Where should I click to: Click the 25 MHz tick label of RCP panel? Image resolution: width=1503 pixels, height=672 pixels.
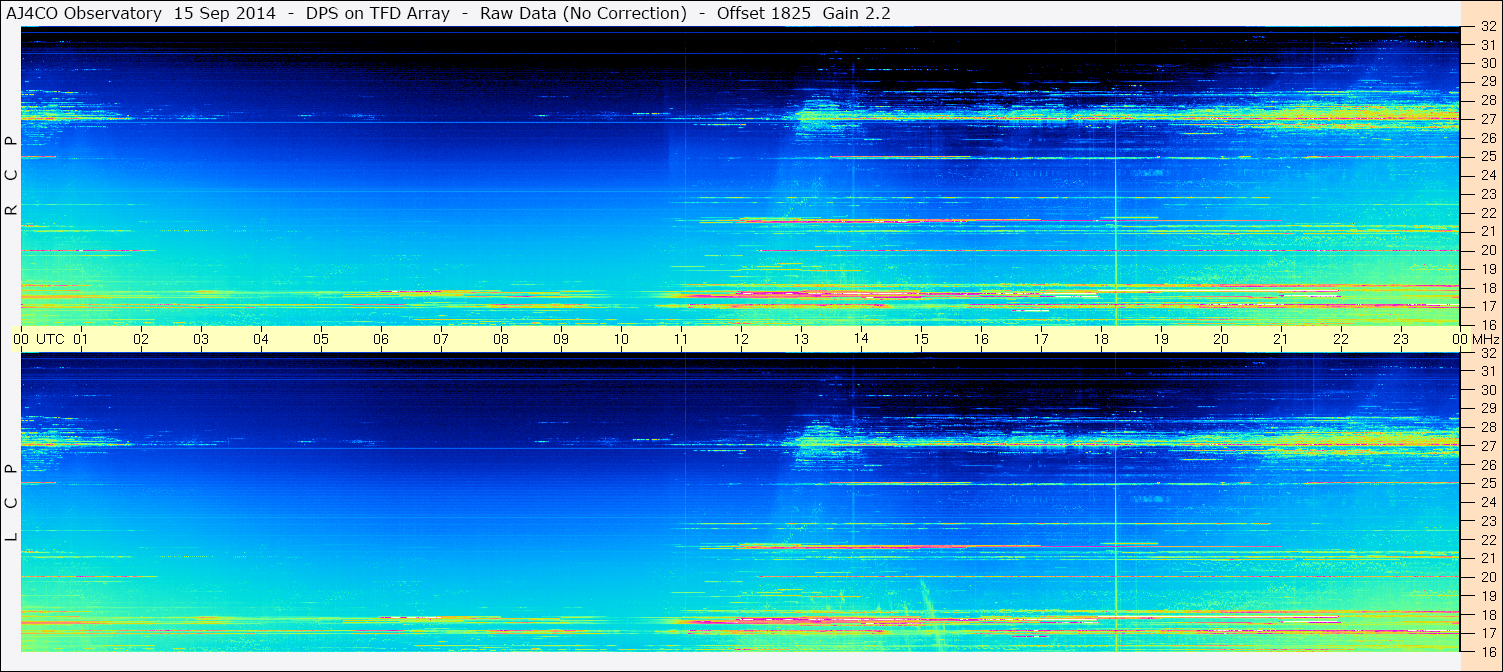[x=1488, y=157]
